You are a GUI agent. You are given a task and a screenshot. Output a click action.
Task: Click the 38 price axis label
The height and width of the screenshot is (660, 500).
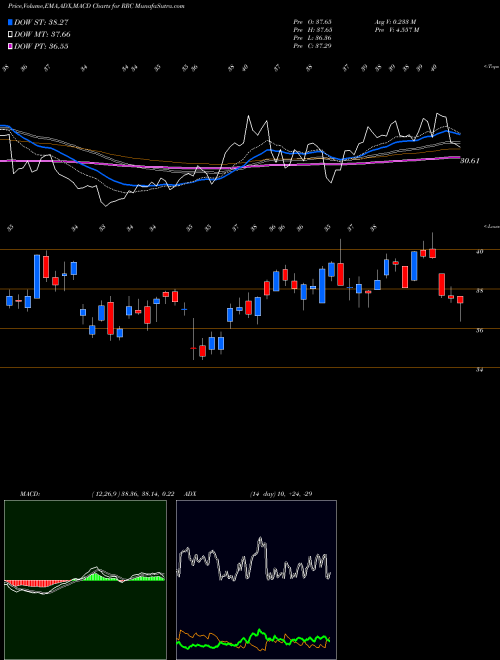tap(479, 290)
